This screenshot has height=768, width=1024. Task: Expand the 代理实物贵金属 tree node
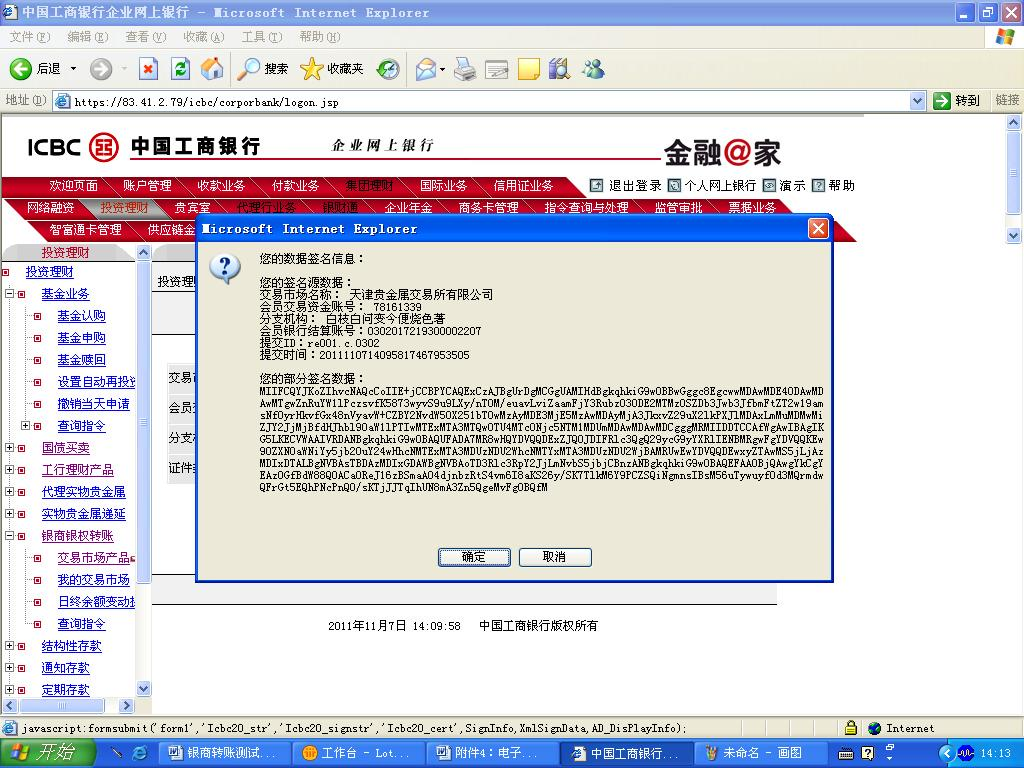10,492
